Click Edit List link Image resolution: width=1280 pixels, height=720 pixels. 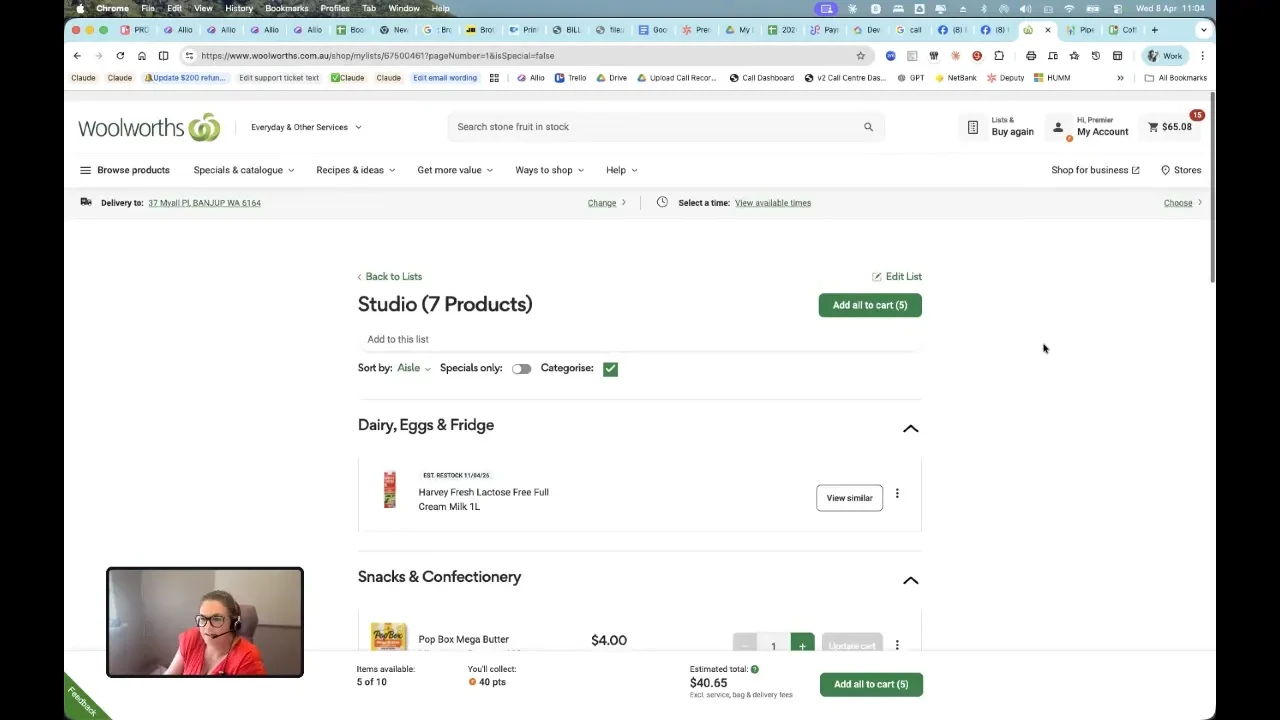[897, 277]
